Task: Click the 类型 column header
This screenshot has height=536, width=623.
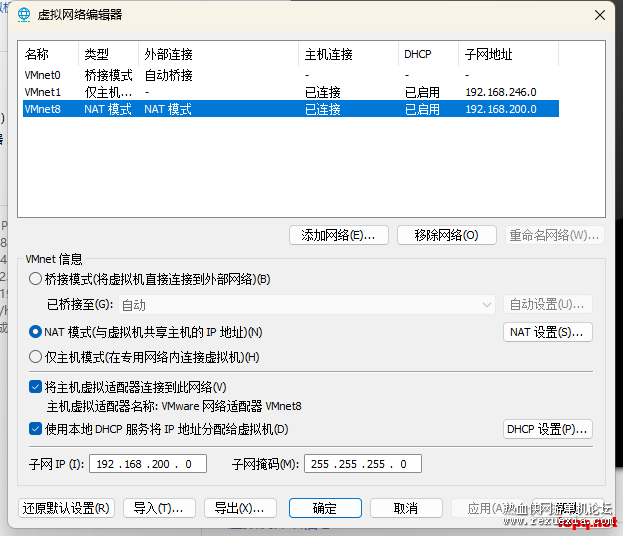Action: [x=108, y=54]
